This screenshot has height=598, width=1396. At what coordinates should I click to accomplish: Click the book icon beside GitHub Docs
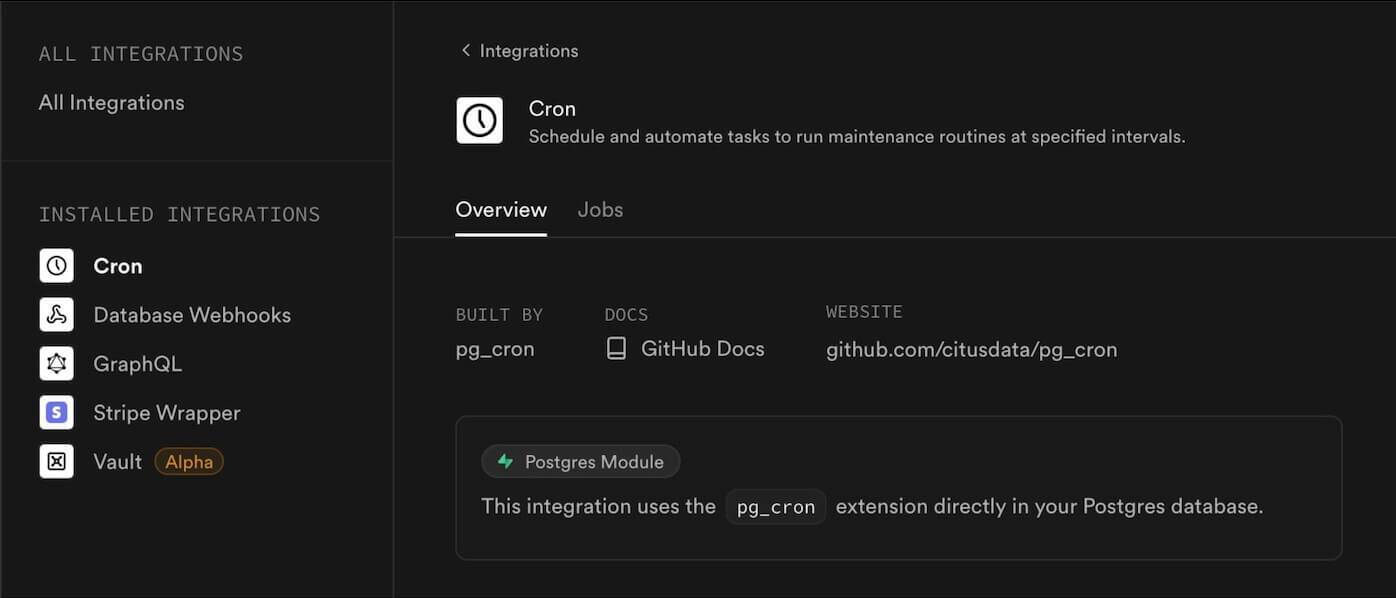[615, 348]
